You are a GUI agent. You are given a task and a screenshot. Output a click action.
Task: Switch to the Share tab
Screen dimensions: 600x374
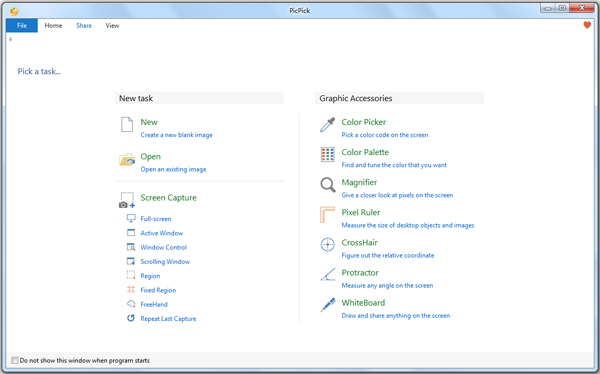tap(84, 25)
